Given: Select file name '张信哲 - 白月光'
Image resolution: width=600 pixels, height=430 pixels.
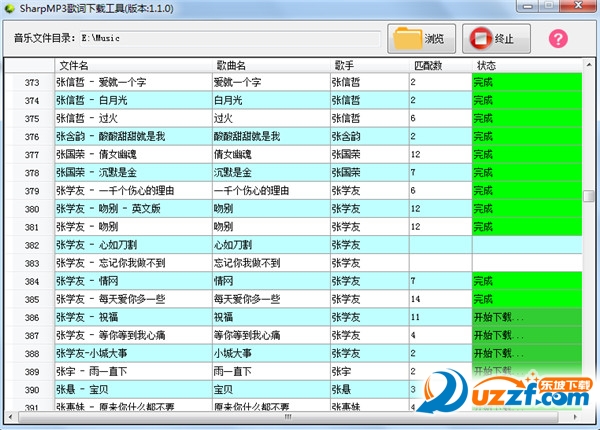Looking at the screenshot, I should [134, 100].
